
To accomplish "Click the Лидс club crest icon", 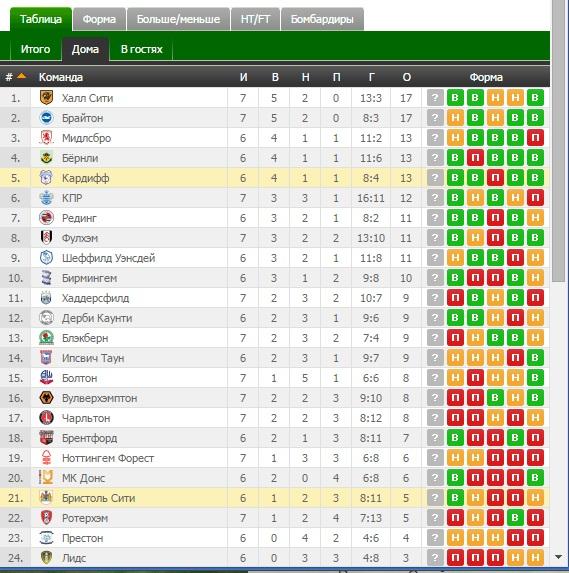I will [46, 558].
